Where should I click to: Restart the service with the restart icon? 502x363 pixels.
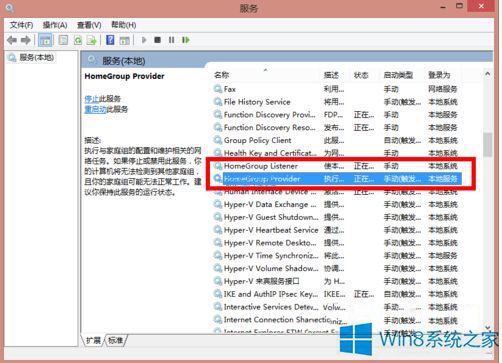click(186, 40)
